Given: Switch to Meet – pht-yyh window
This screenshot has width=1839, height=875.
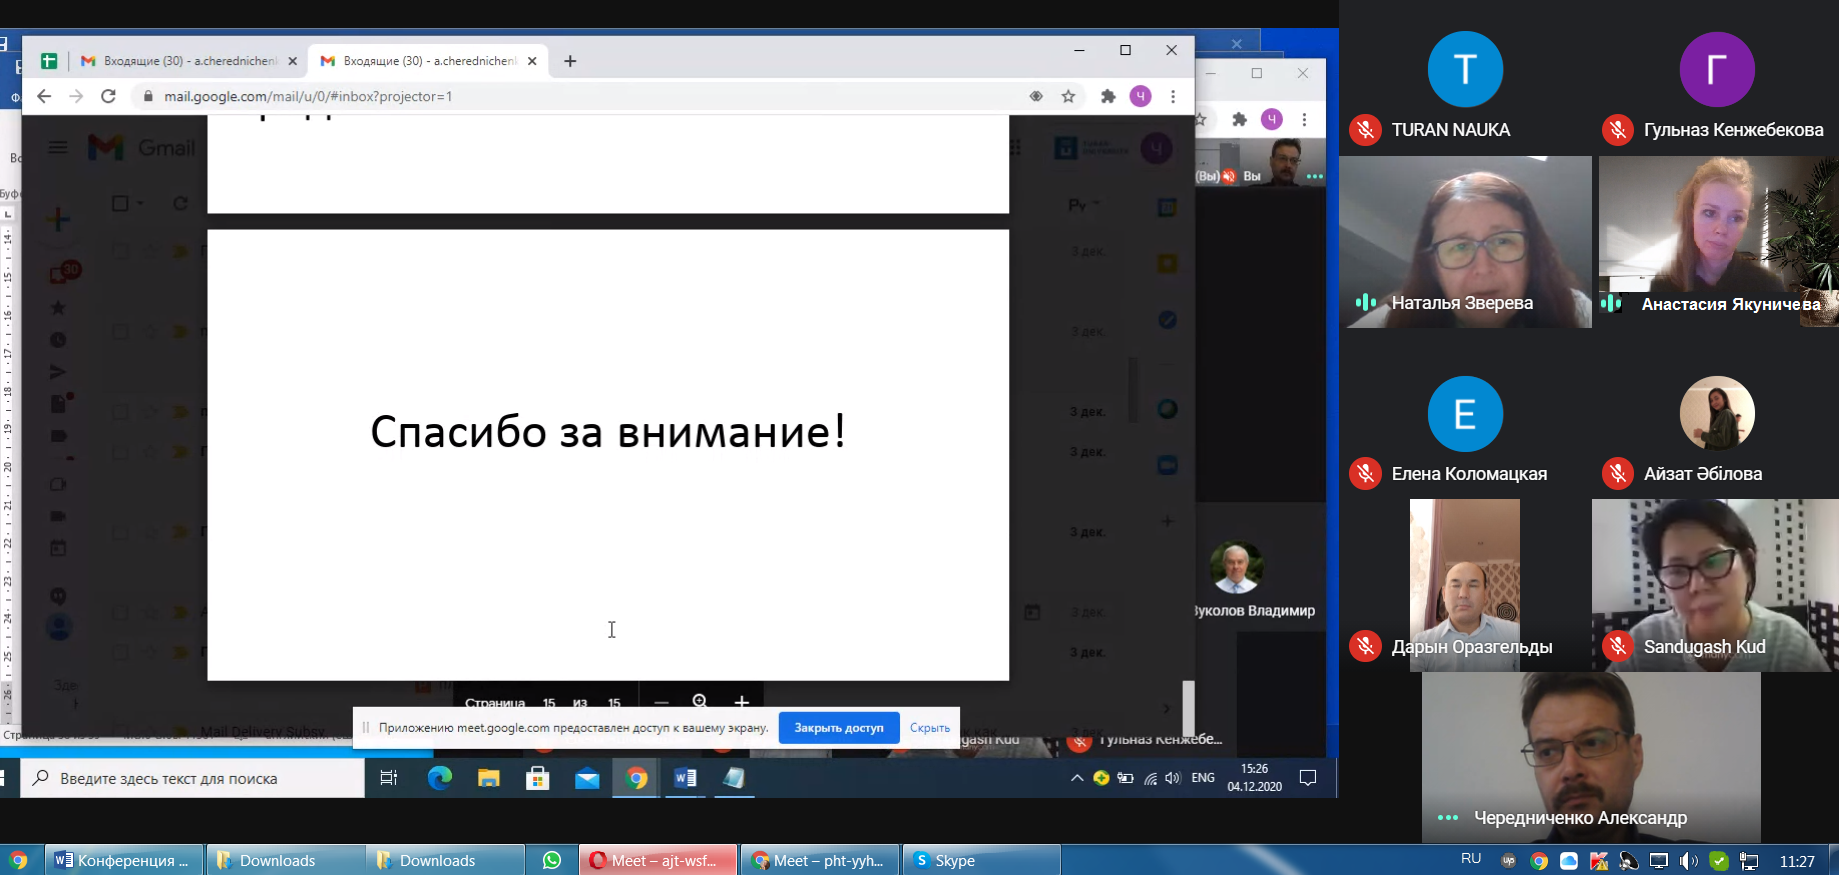Looking at the screenshot, I should [x=820, y=860].
